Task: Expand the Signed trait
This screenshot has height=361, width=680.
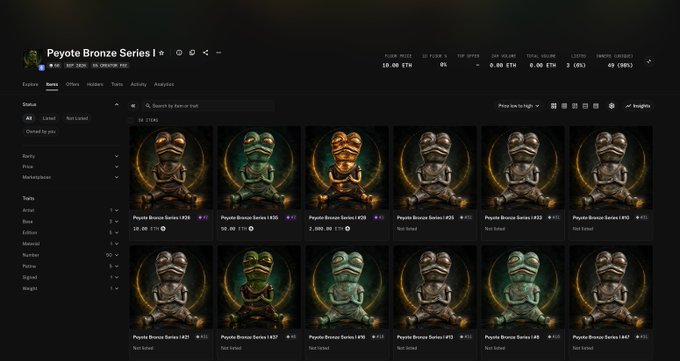Action: (x=70, y=278)
